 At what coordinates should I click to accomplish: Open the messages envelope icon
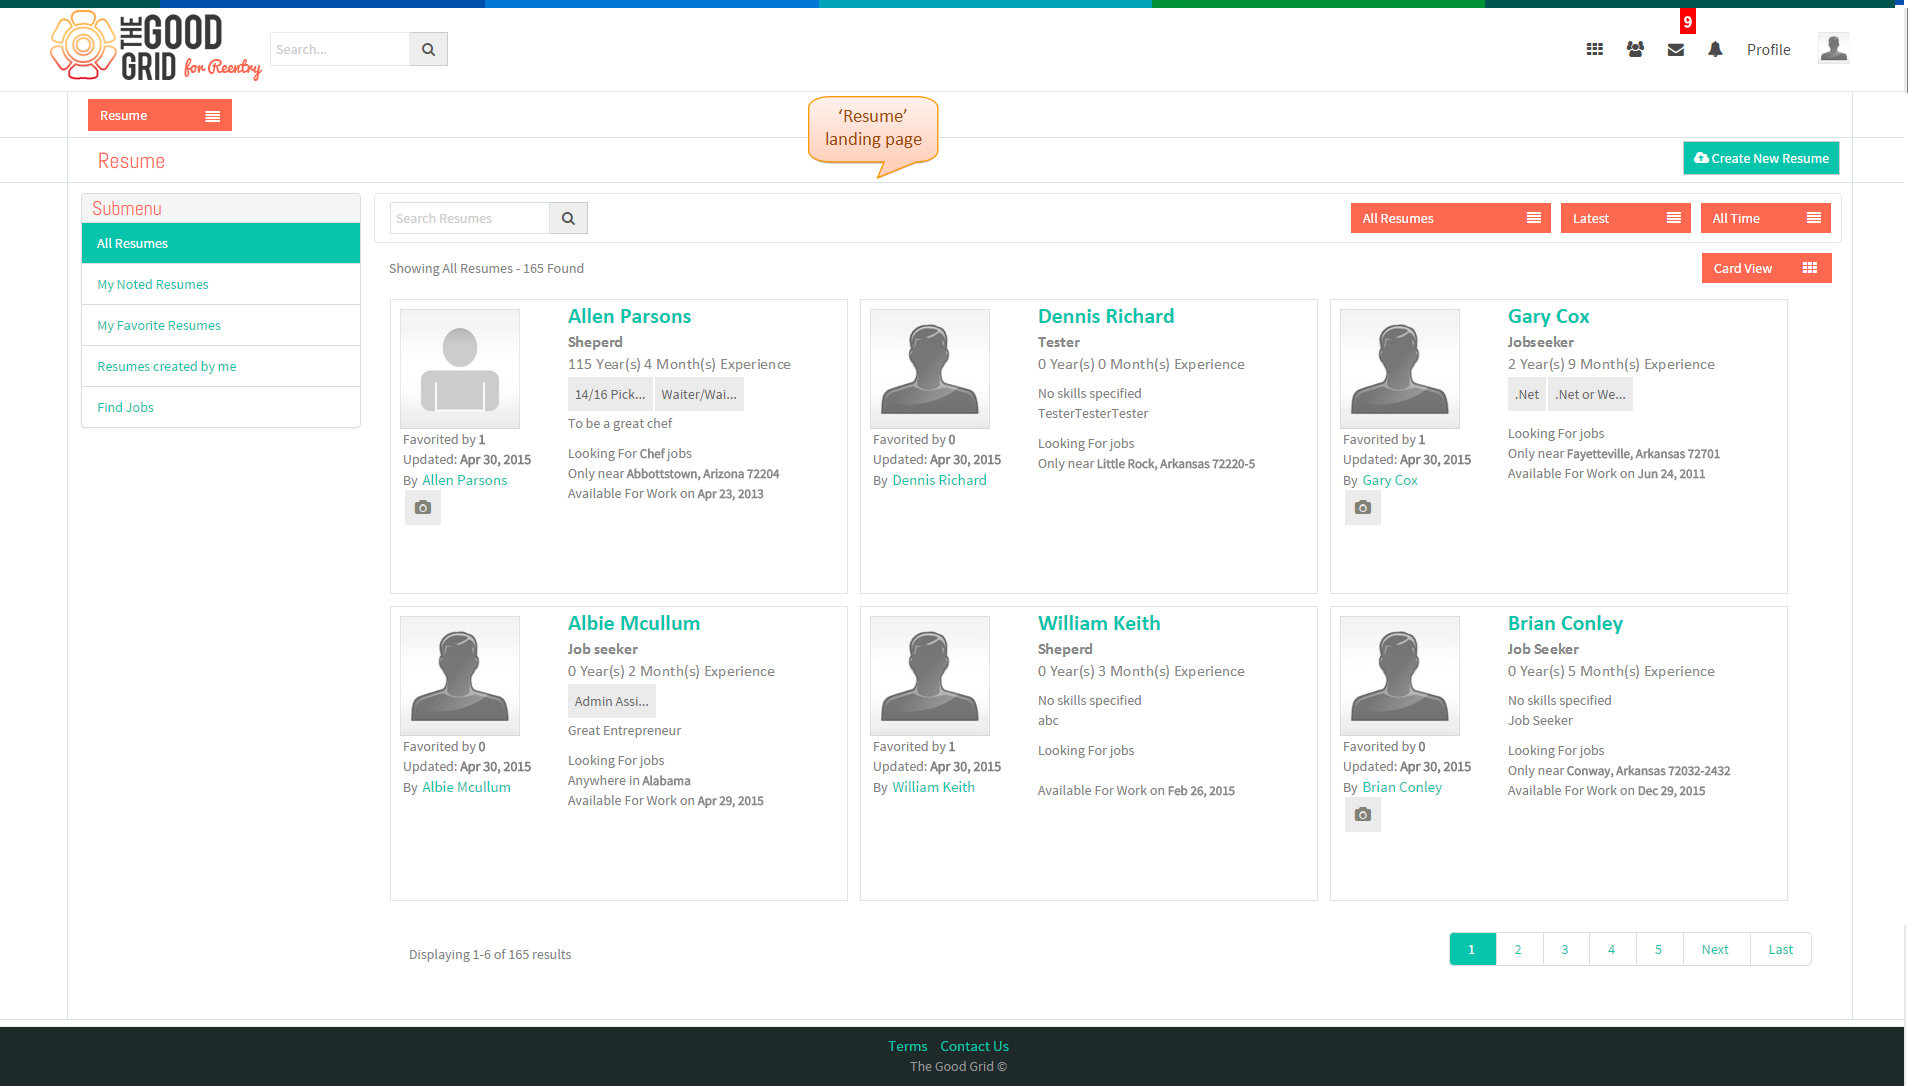point(1676,49)
